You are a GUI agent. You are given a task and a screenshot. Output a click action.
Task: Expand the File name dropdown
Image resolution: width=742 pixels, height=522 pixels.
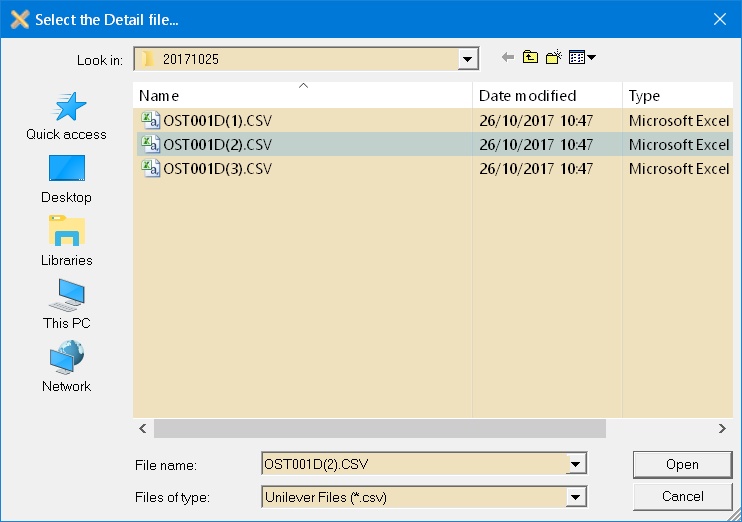[x=575, y=464]
